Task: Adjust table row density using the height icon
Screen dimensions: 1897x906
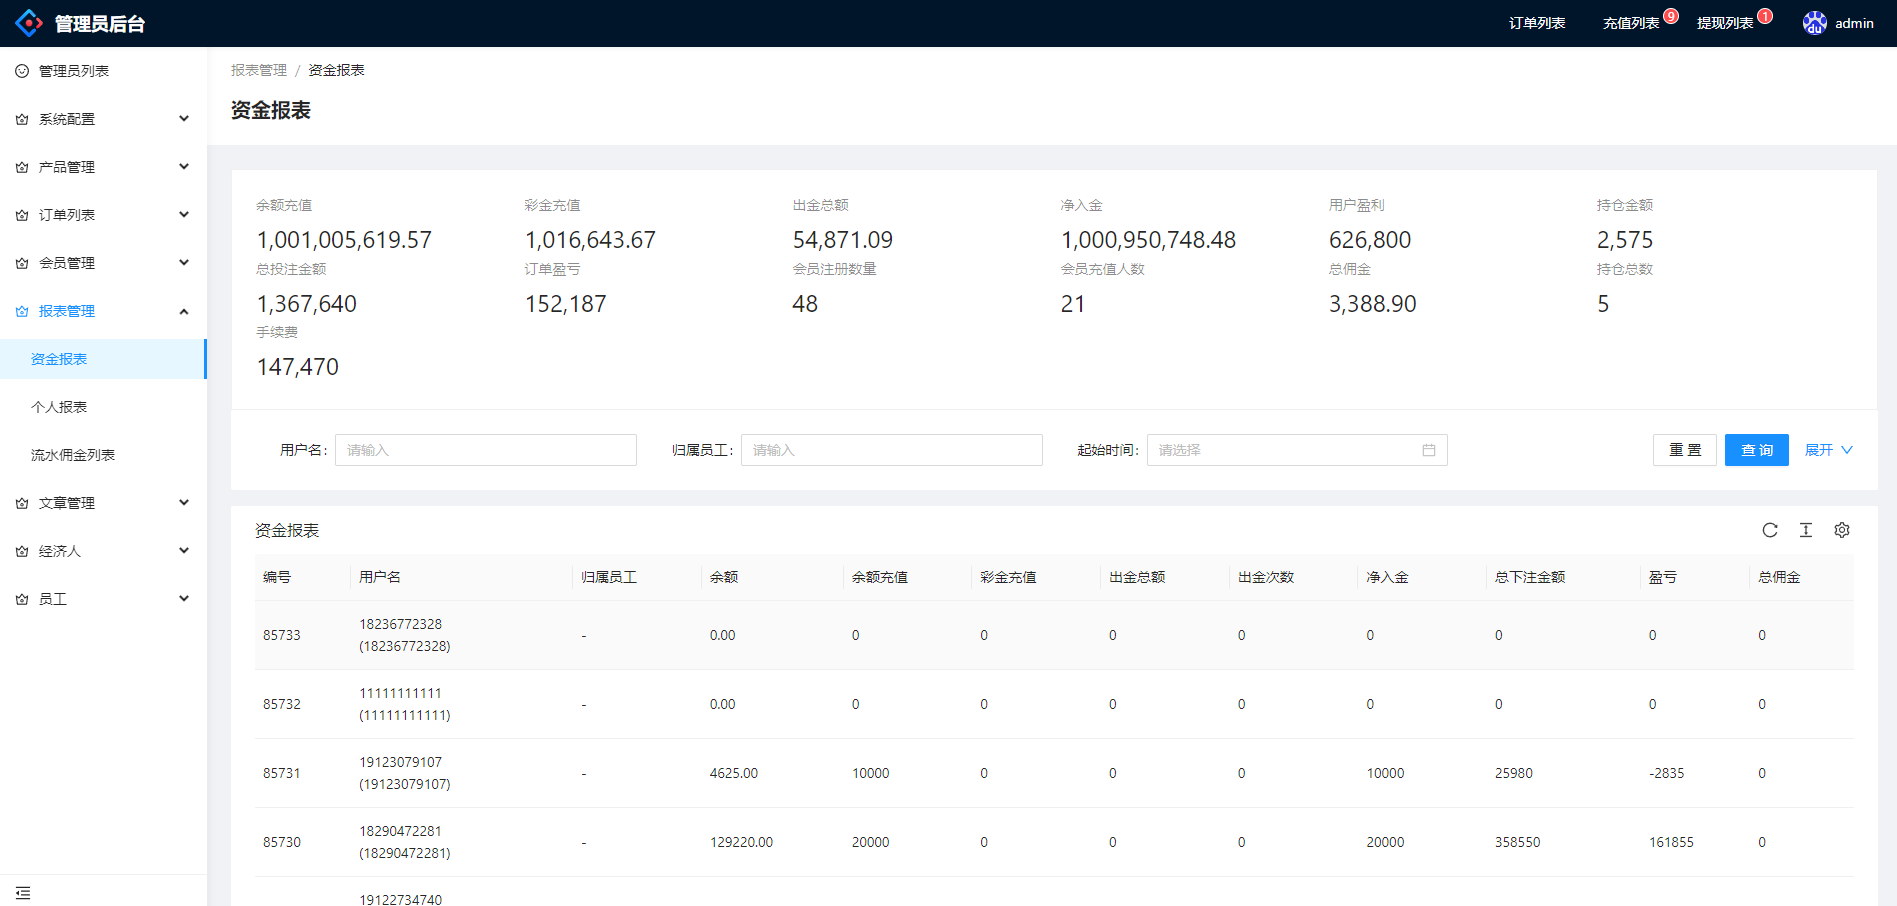Action: coord(1806,530)
